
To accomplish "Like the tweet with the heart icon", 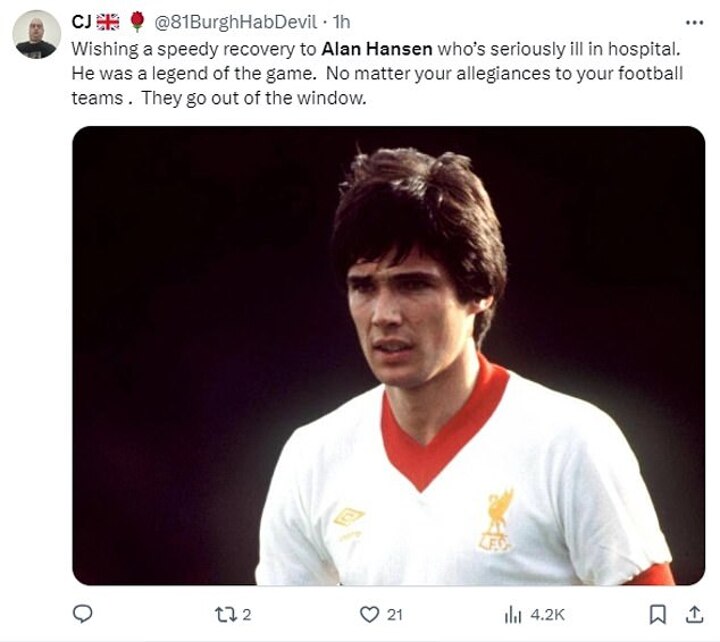I will point(371,614).
